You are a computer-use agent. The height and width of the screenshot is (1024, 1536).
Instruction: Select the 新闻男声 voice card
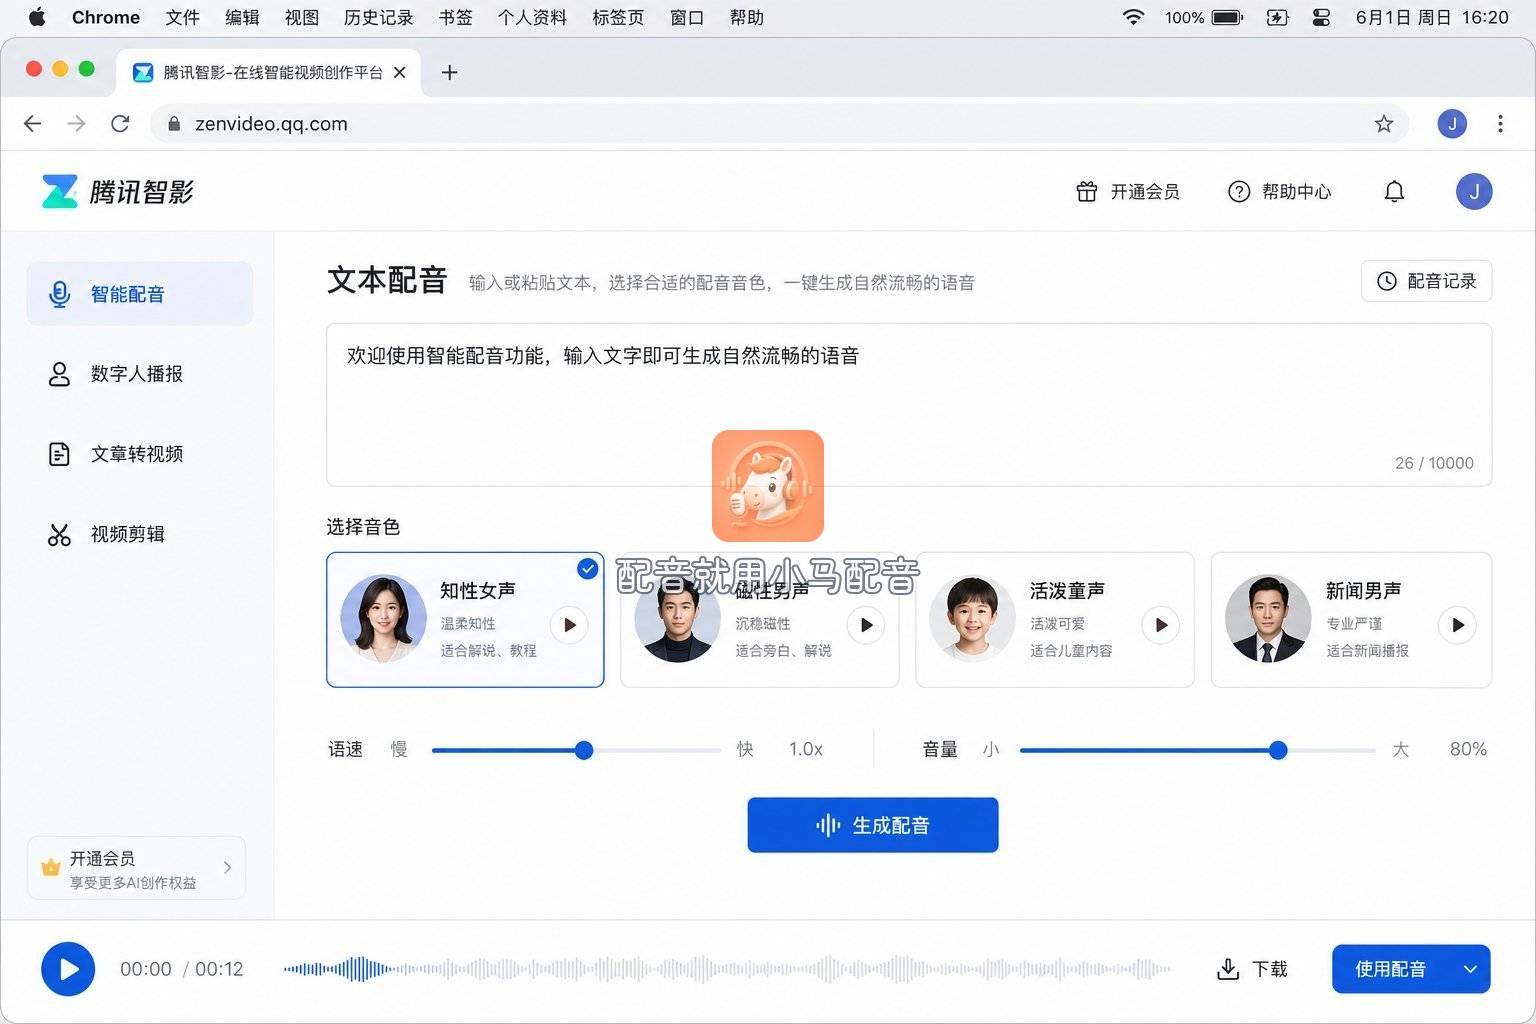(1351, 619)
